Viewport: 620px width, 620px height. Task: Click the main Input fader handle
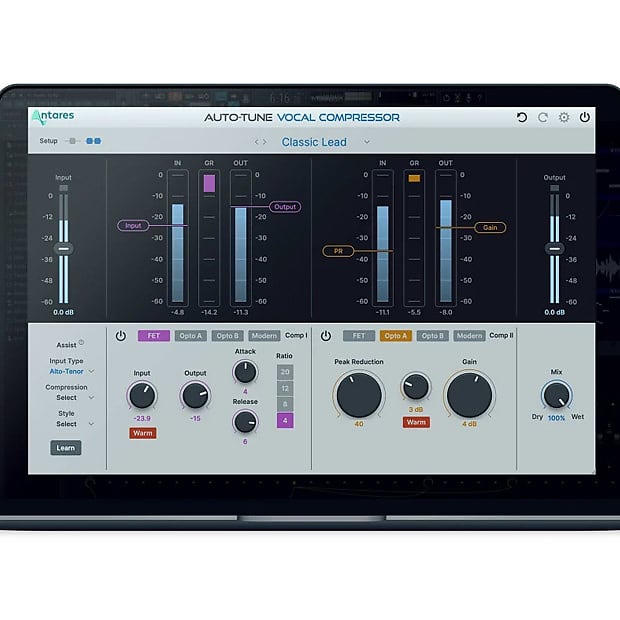click(x=63, y=249)
